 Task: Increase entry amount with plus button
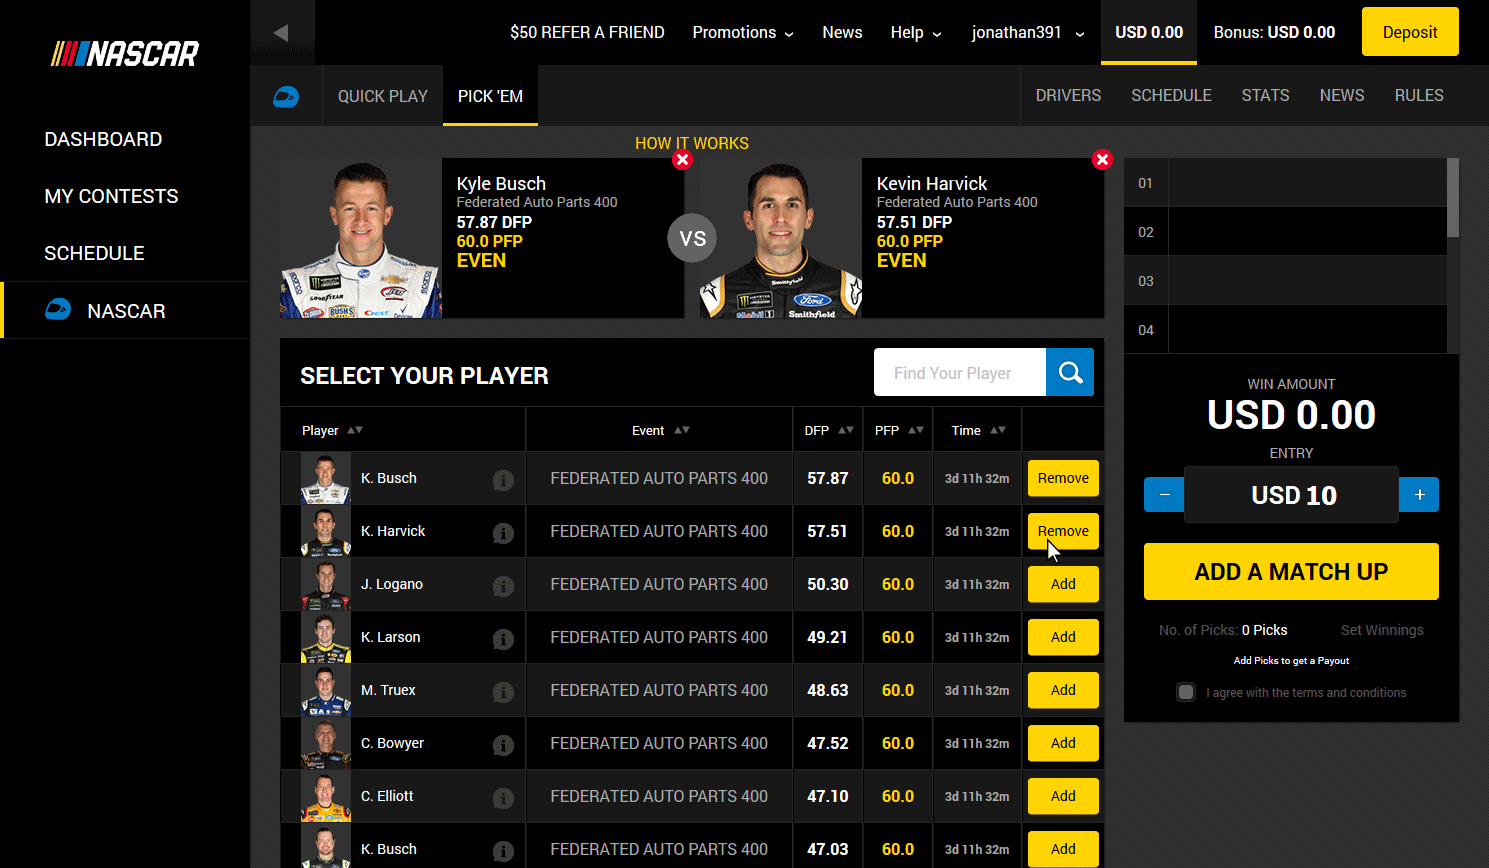[1419, 495]
